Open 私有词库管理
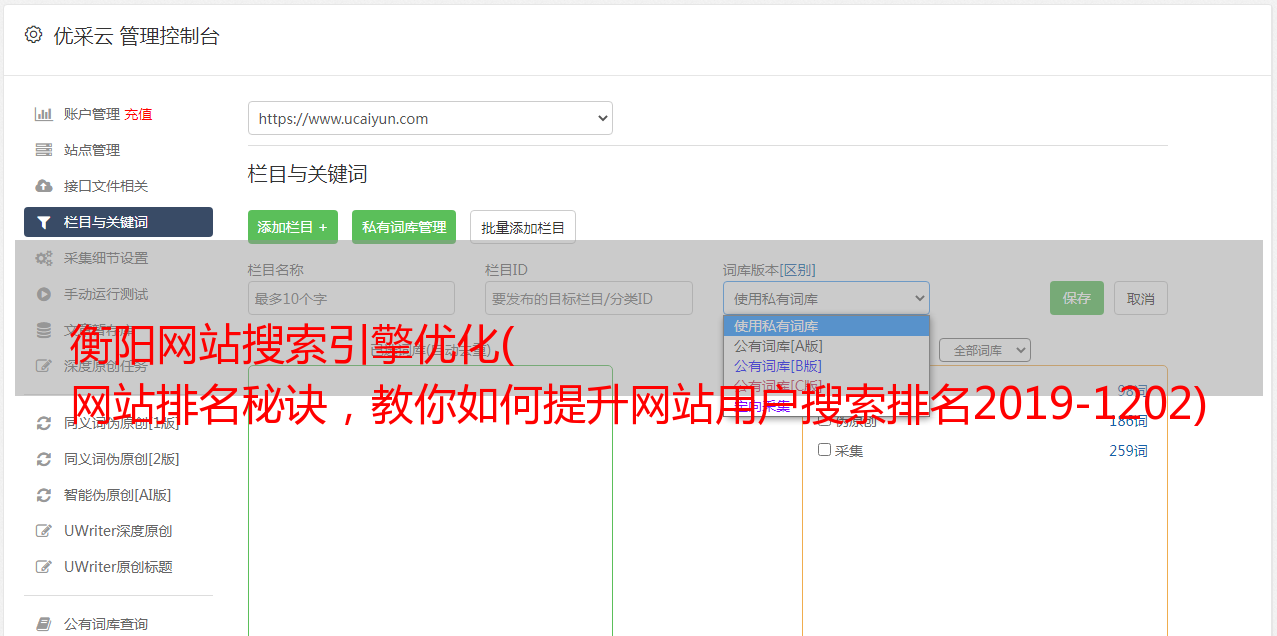1277x636 pixels. [x=404, y=227]
